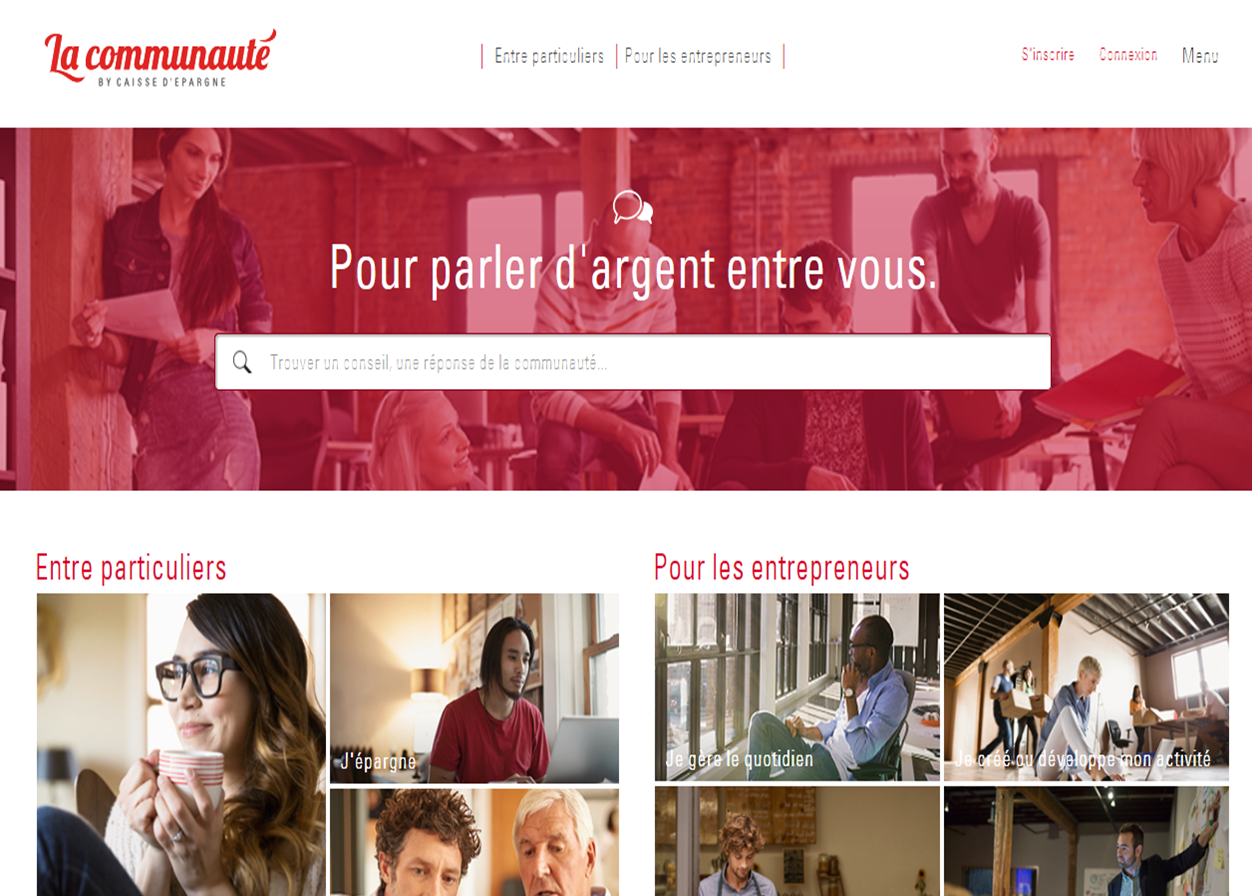Click the Connexion link
Screen dimensions: 1252x896
(x=1128, y=55)
